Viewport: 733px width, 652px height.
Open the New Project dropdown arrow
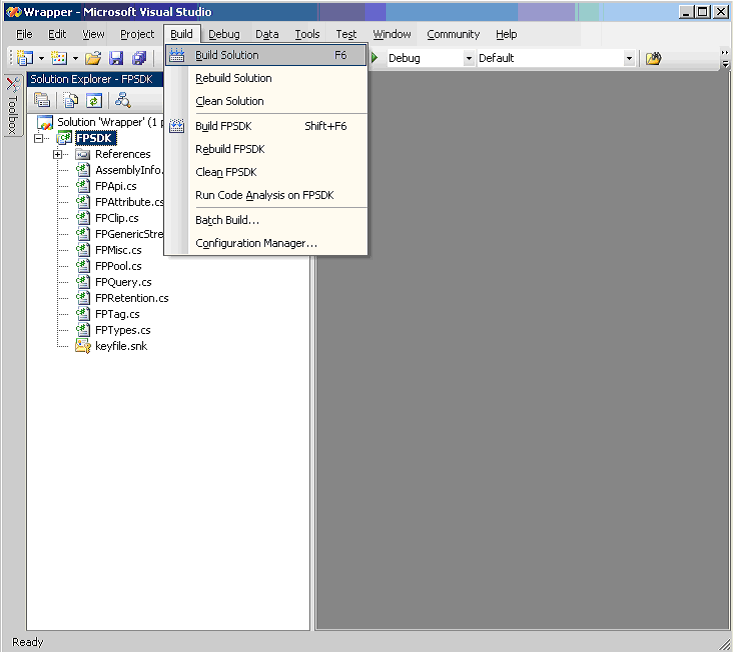tap(41, 58)
